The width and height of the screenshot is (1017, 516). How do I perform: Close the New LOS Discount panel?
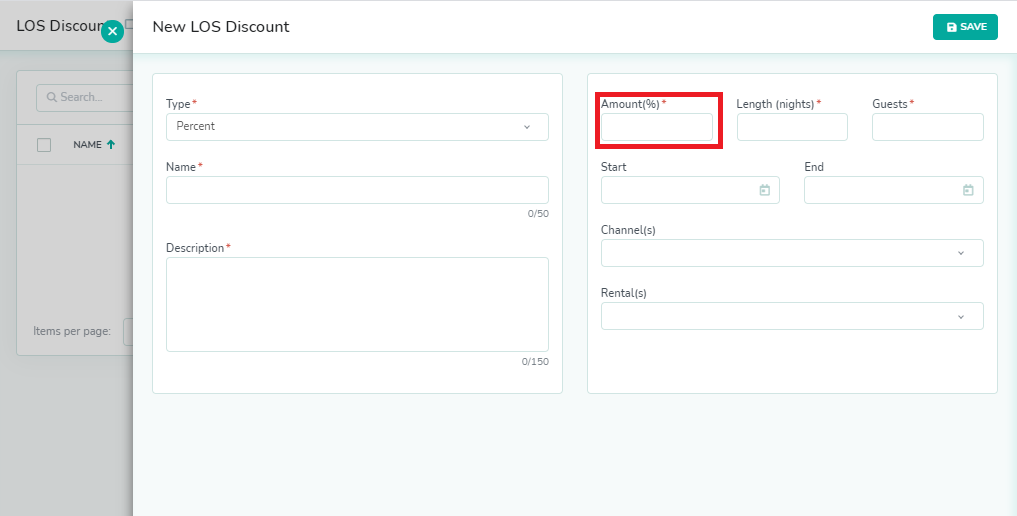(x=112, y=31)
